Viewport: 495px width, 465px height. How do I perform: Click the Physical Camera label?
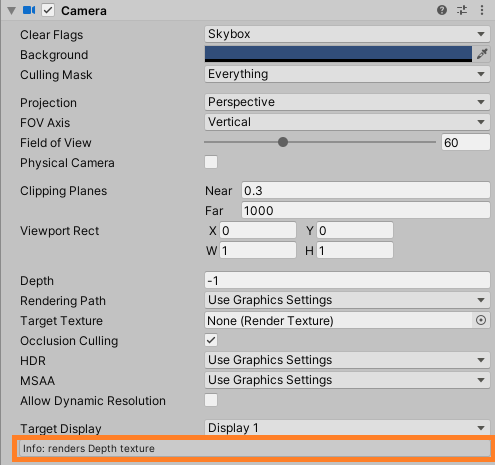tap(67, 163)
